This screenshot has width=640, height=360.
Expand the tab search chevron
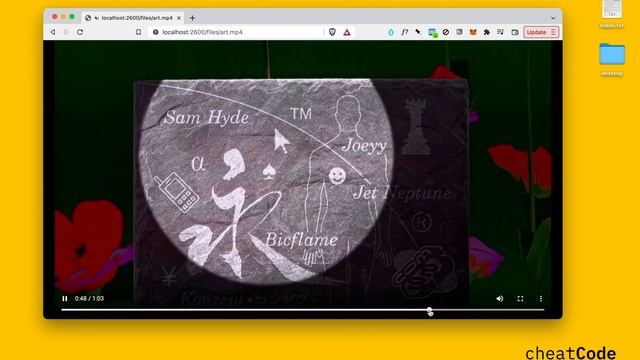pyautogui.click(x=553, y=18)
